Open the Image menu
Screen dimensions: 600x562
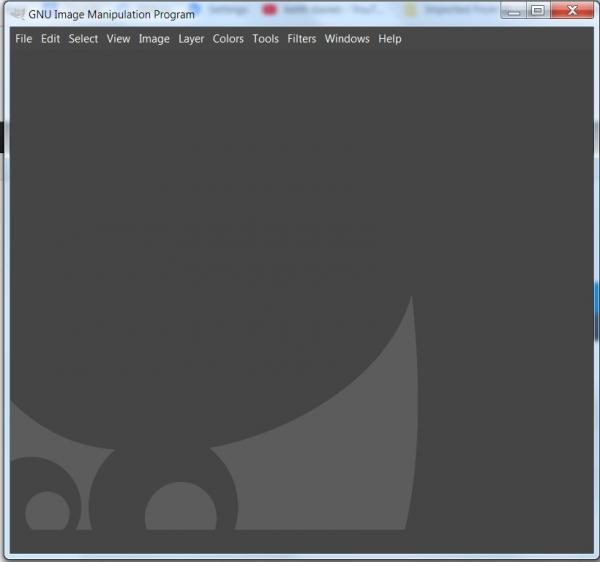pyautogui.click(x=154, y=39)
